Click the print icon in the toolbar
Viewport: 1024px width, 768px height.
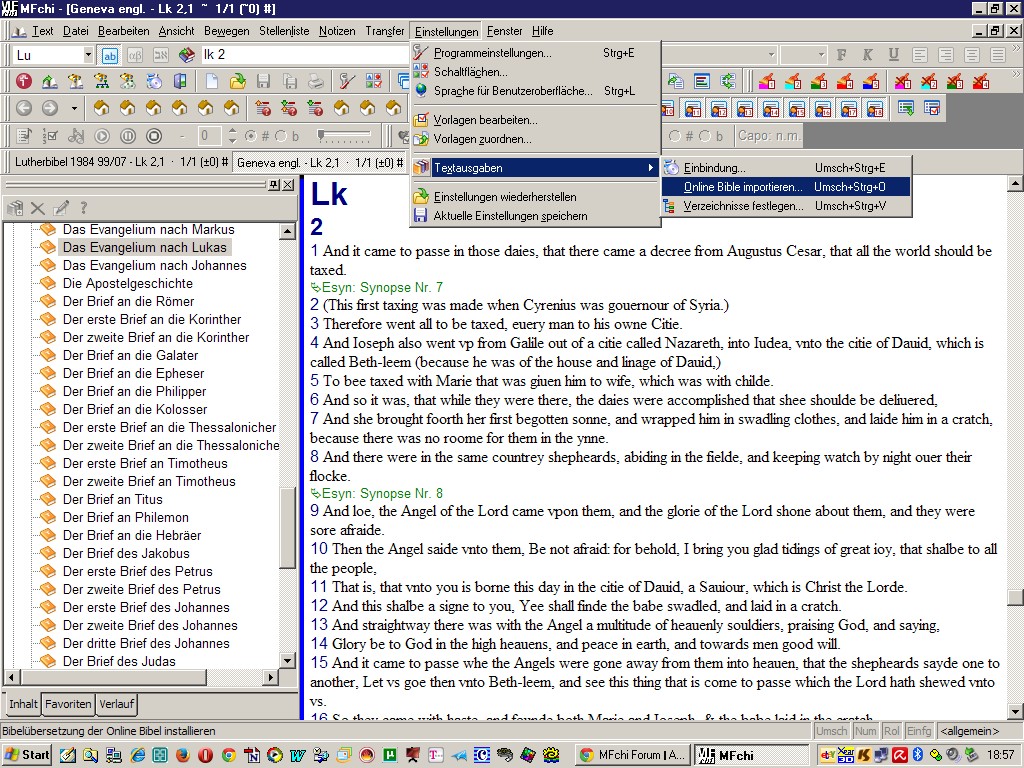[x=315, y=82]
